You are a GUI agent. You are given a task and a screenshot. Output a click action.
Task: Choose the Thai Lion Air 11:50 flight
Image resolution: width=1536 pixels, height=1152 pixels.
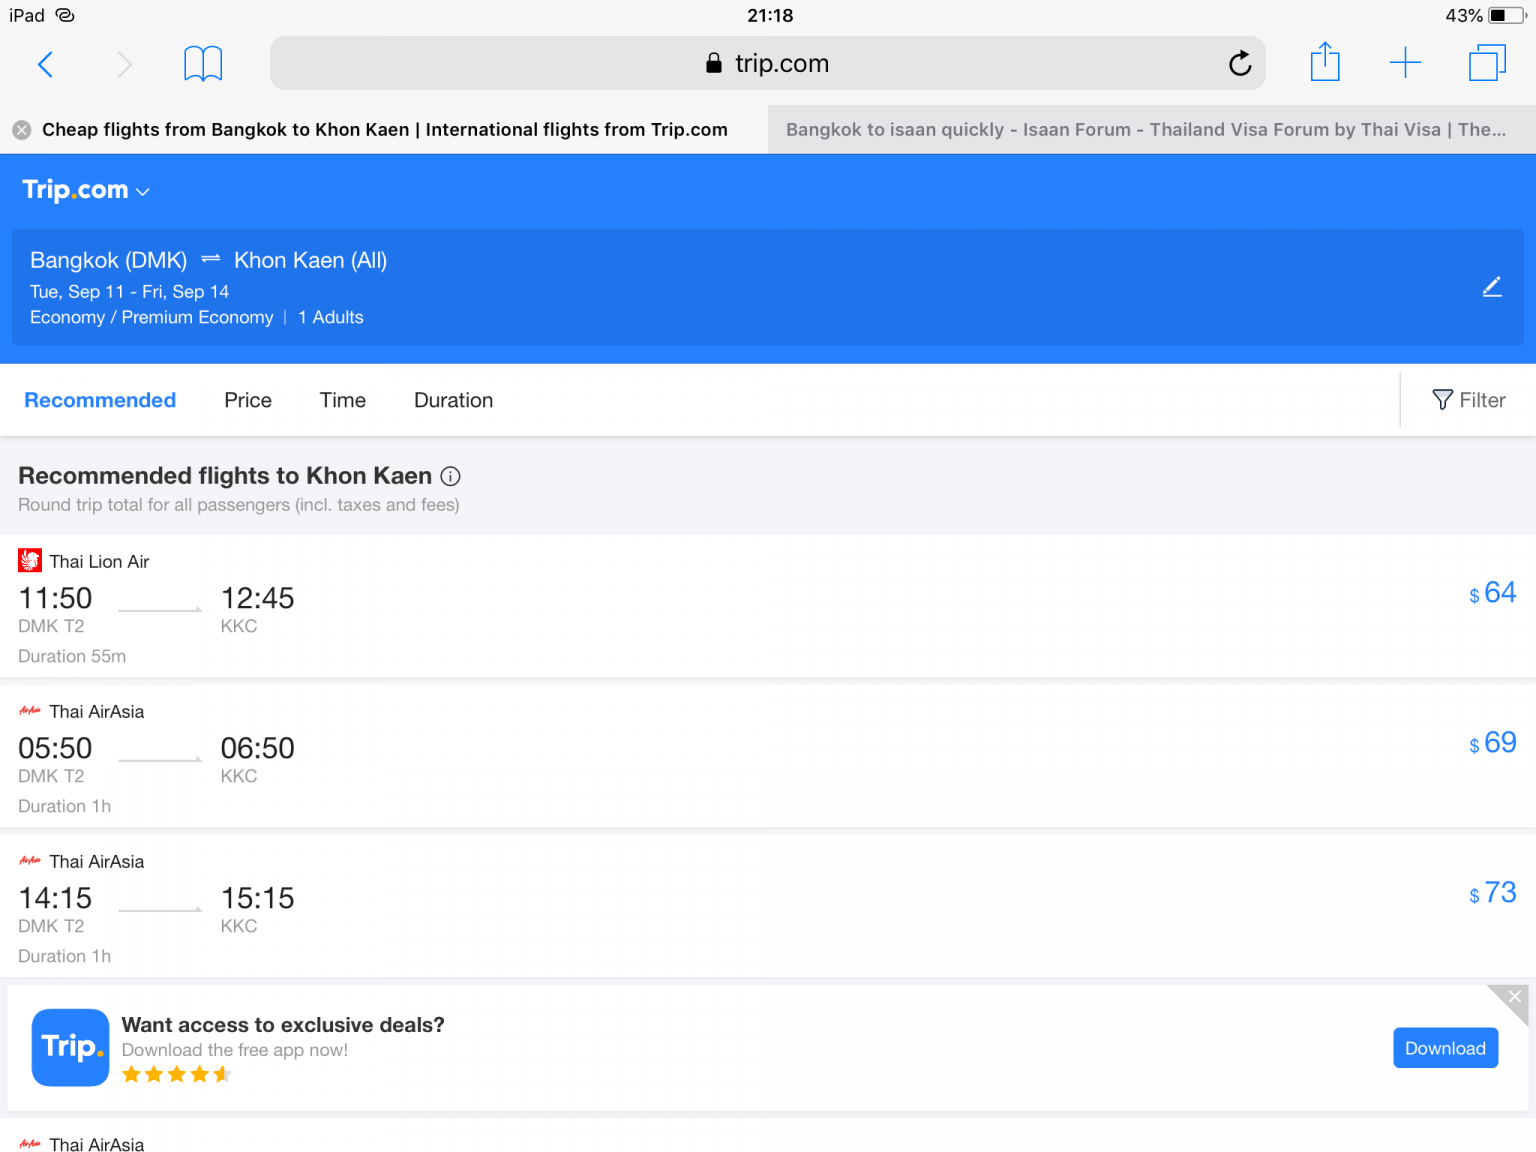click(768, 606)
